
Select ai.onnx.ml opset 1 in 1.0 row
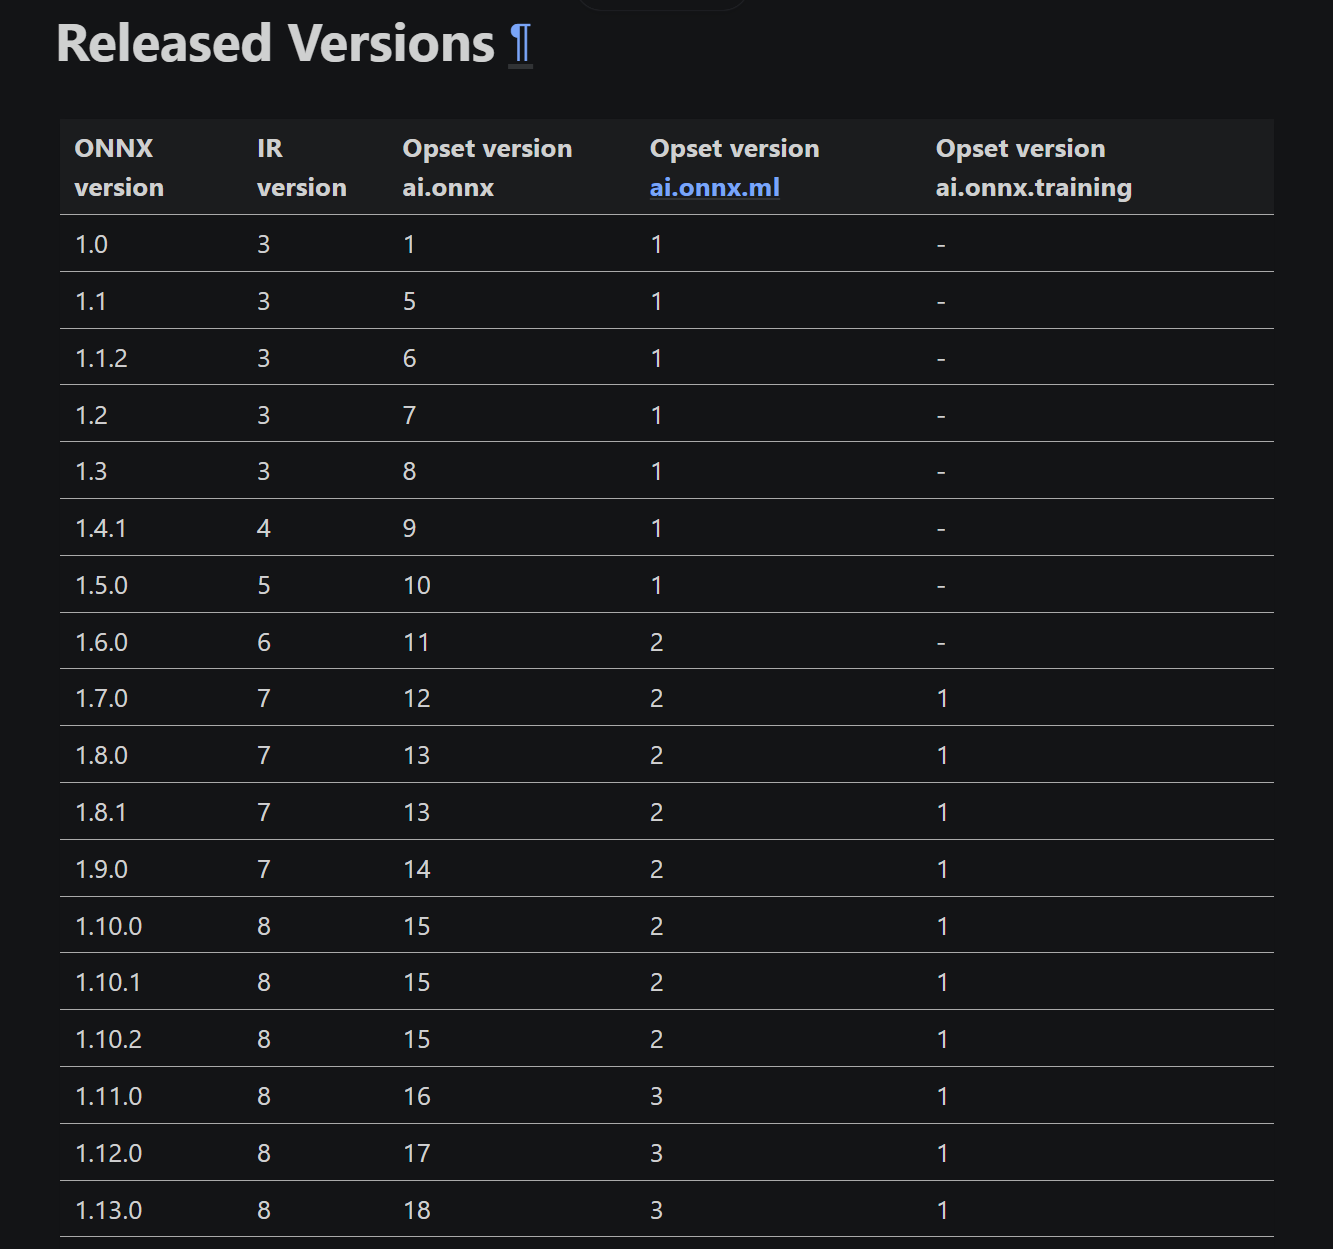pyautogui.click(x=657, y=244)
